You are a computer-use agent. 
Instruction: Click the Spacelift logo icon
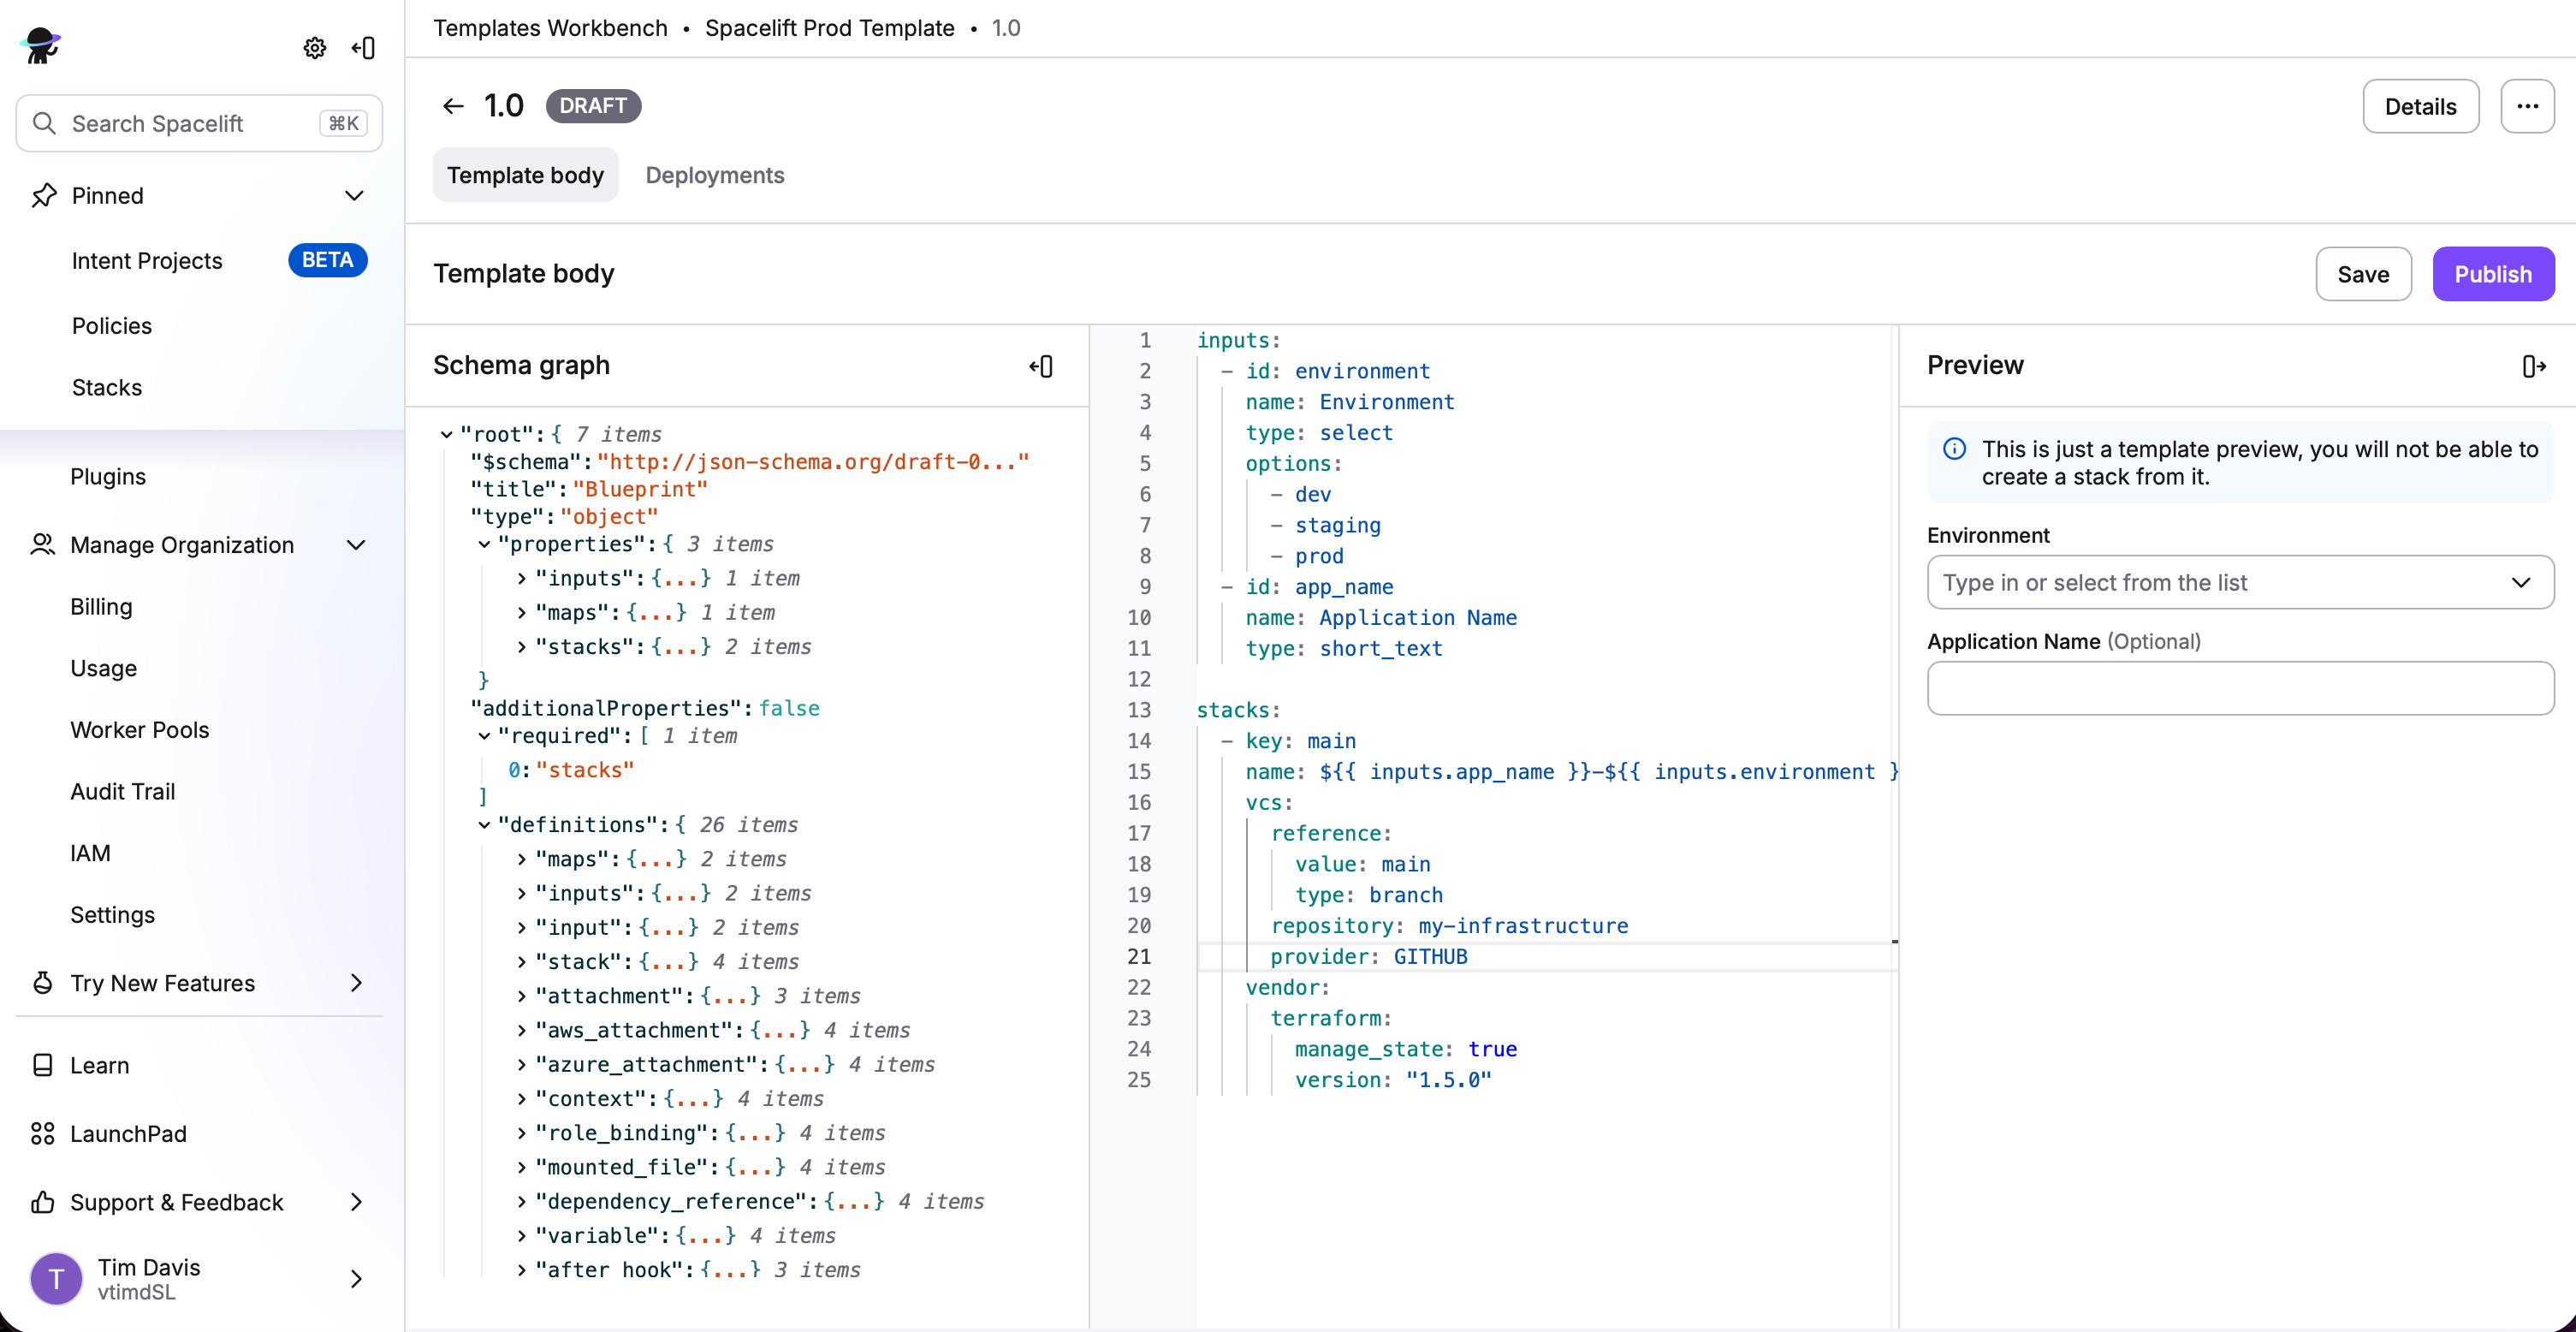[41, 46]
